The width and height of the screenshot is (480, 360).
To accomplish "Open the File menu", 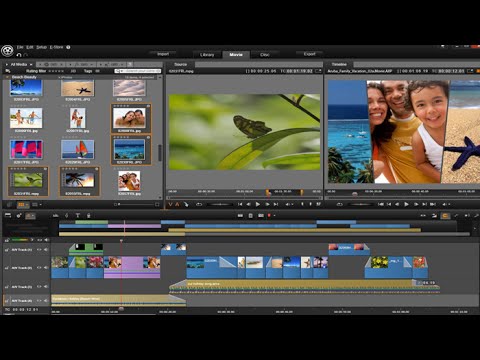I will pos(20,47).
